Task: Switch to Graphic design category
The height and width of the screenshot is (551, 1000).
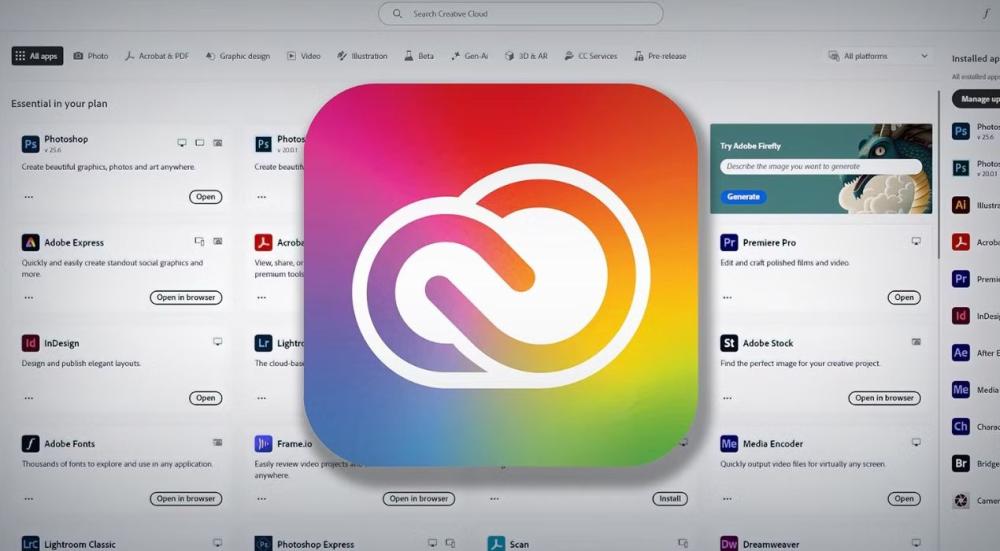Action: tap(238, 56)
